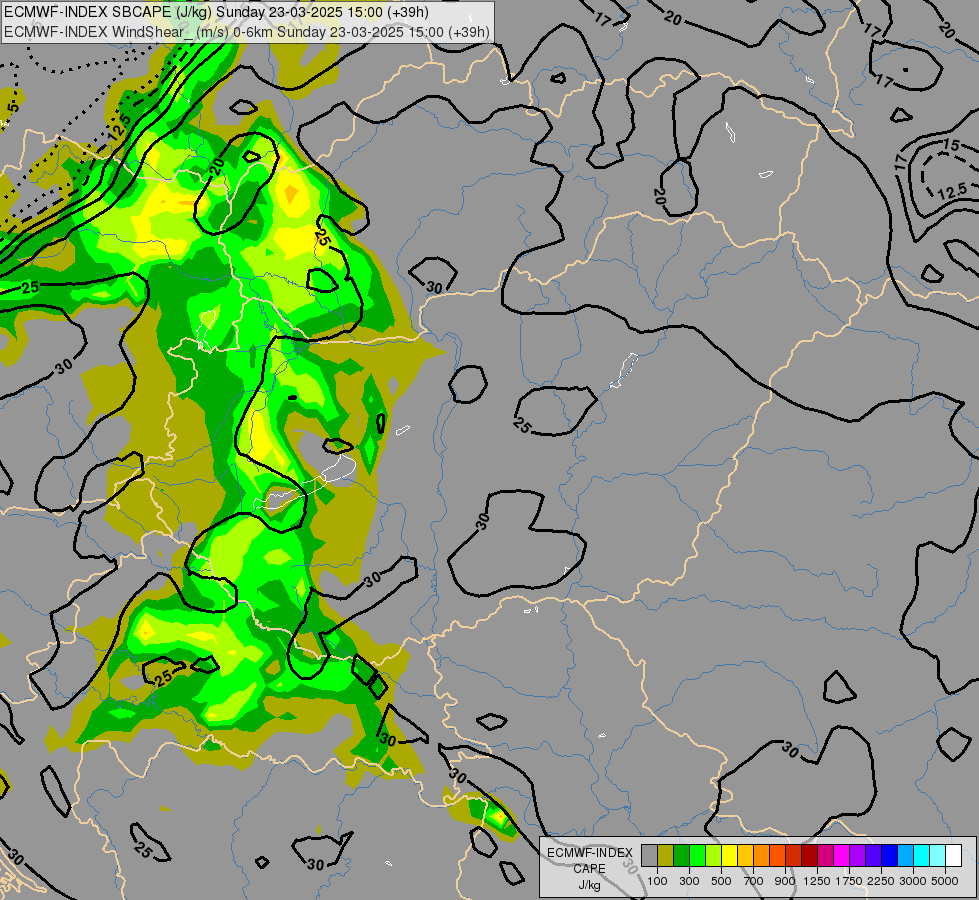
Task: Choose the pure yellow legend swatch
Action: 729,855
